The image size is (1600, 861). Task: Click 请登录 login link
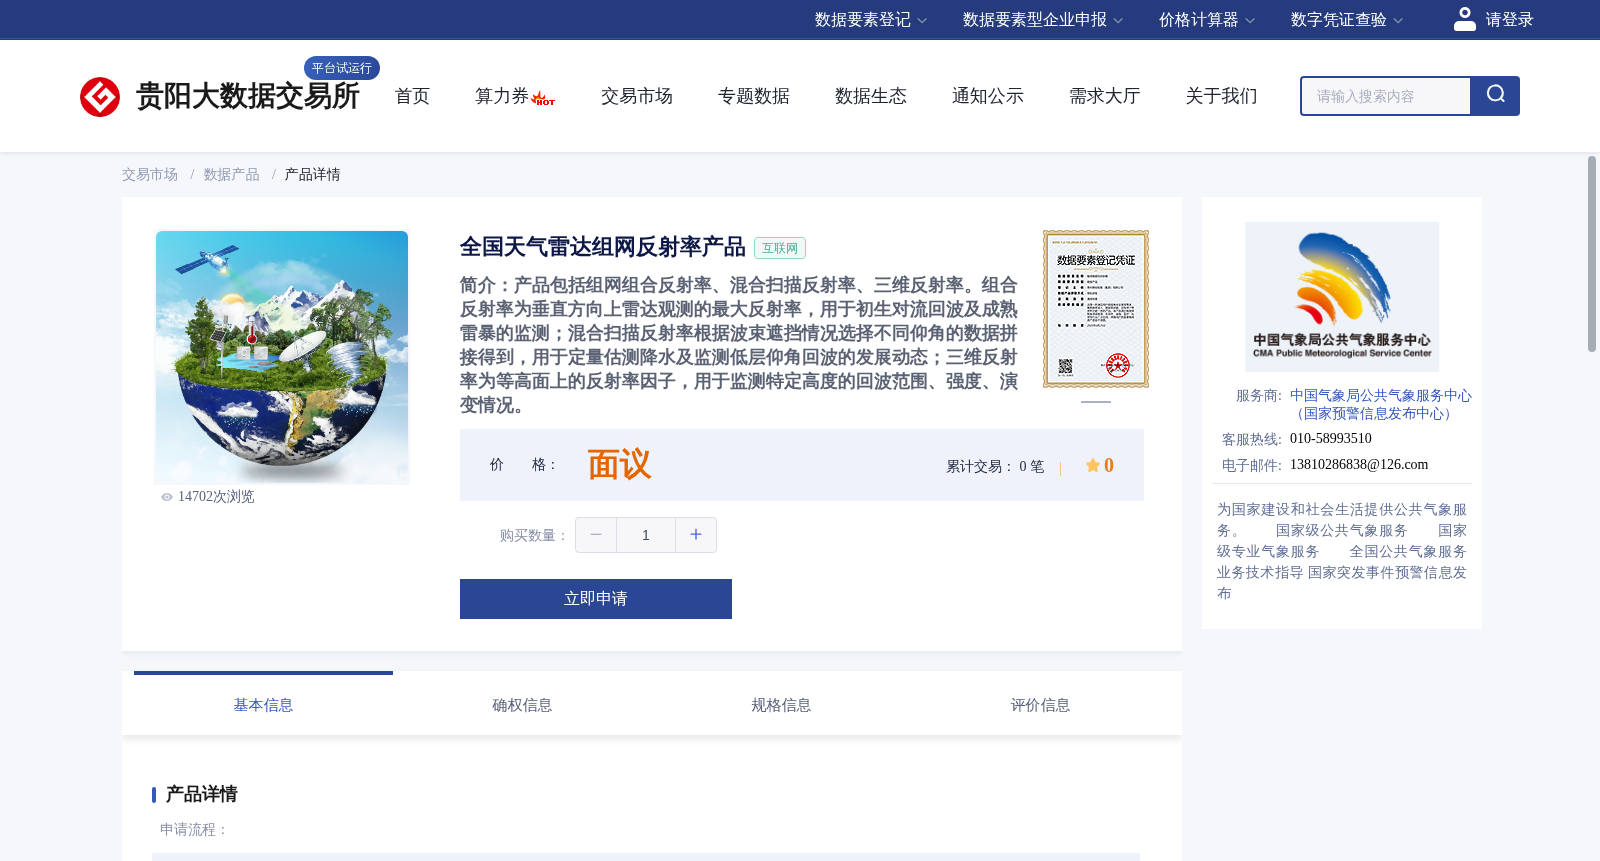pos(1509,20)
